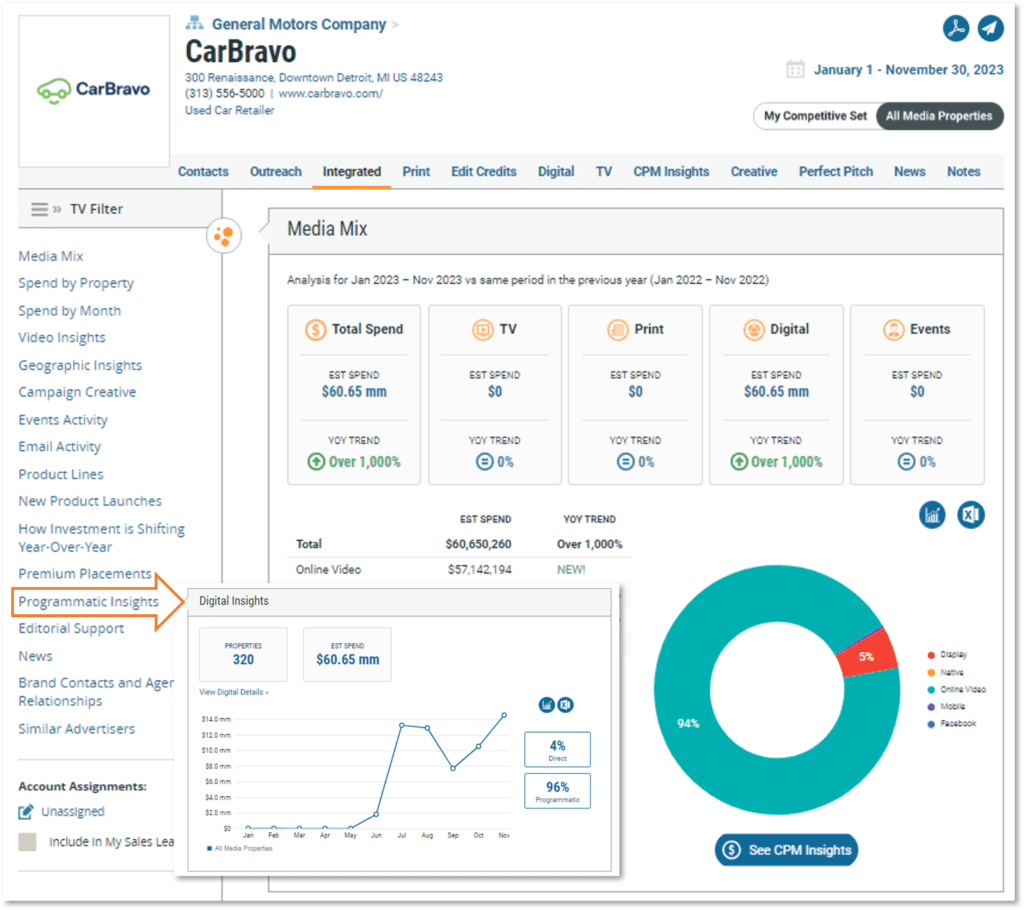The image size is (1024, 910).
Task: Click the CarBravo logo thumbnail
Action: tap(94, 90)
